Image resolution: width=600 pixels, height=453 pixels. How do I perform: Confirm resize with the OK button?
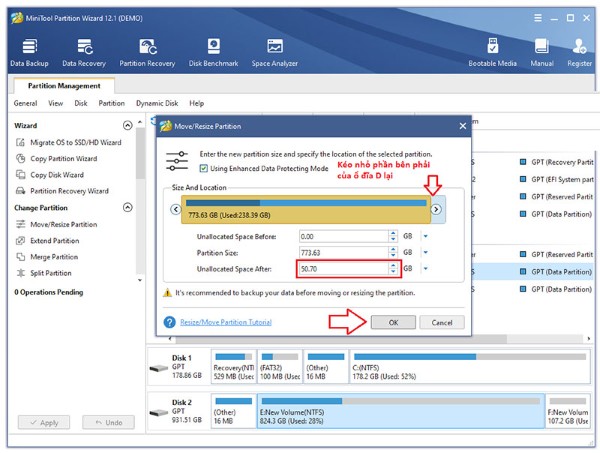392,322
